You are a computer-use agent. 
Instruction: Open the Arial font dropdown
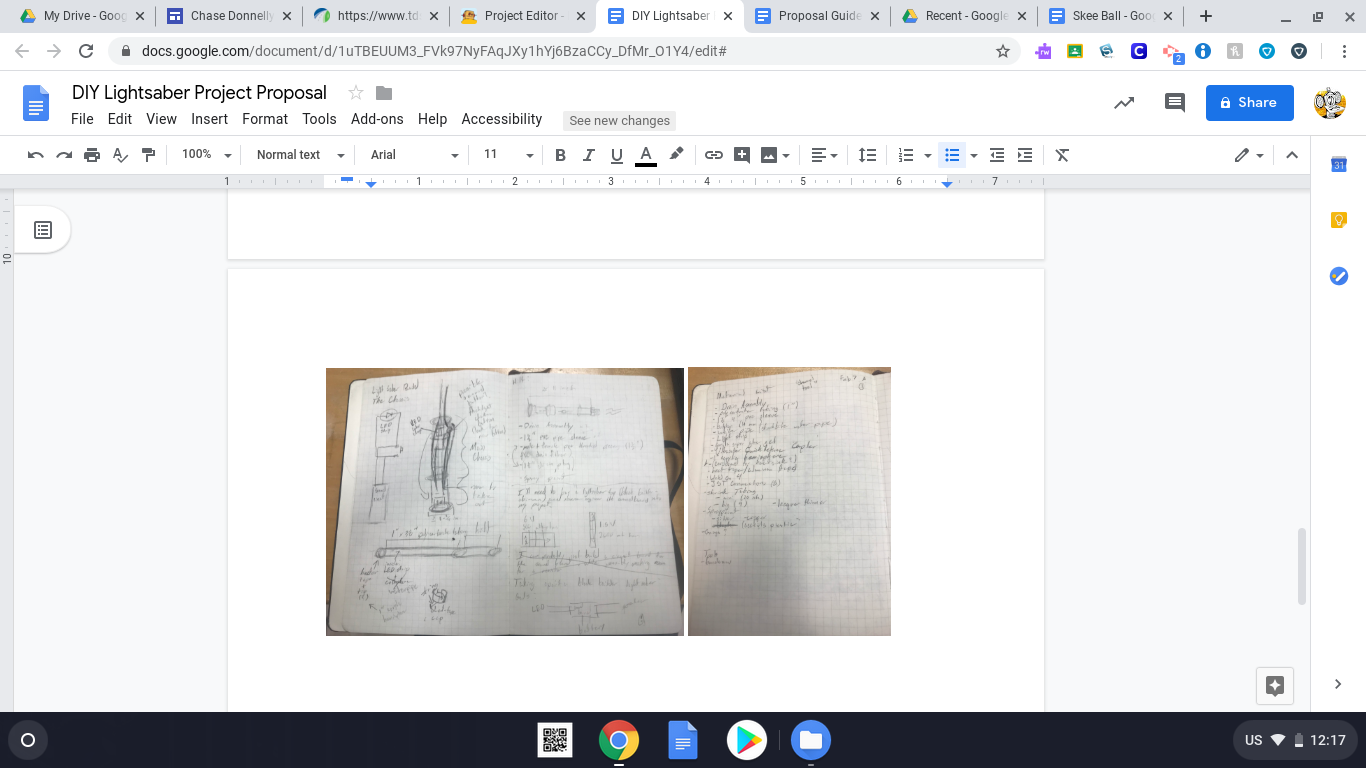414,155
